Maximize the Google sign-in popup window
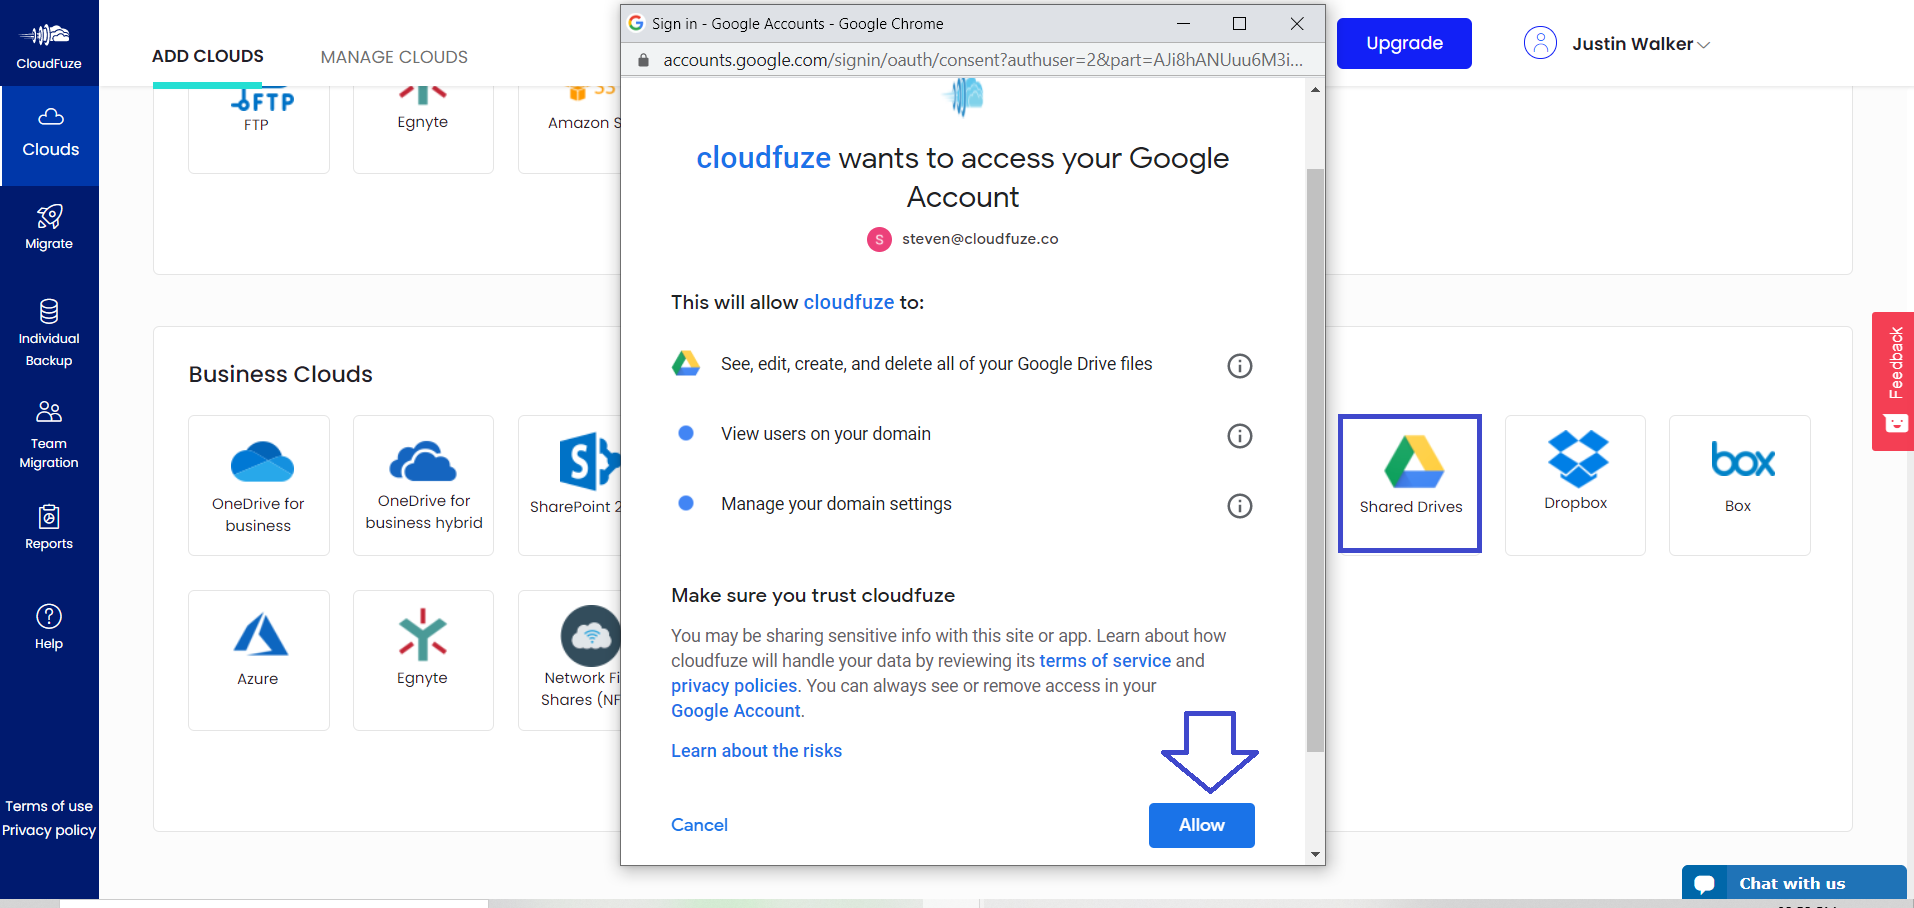Viewport: 1914px width, 908px height. tap(1239, 23)
